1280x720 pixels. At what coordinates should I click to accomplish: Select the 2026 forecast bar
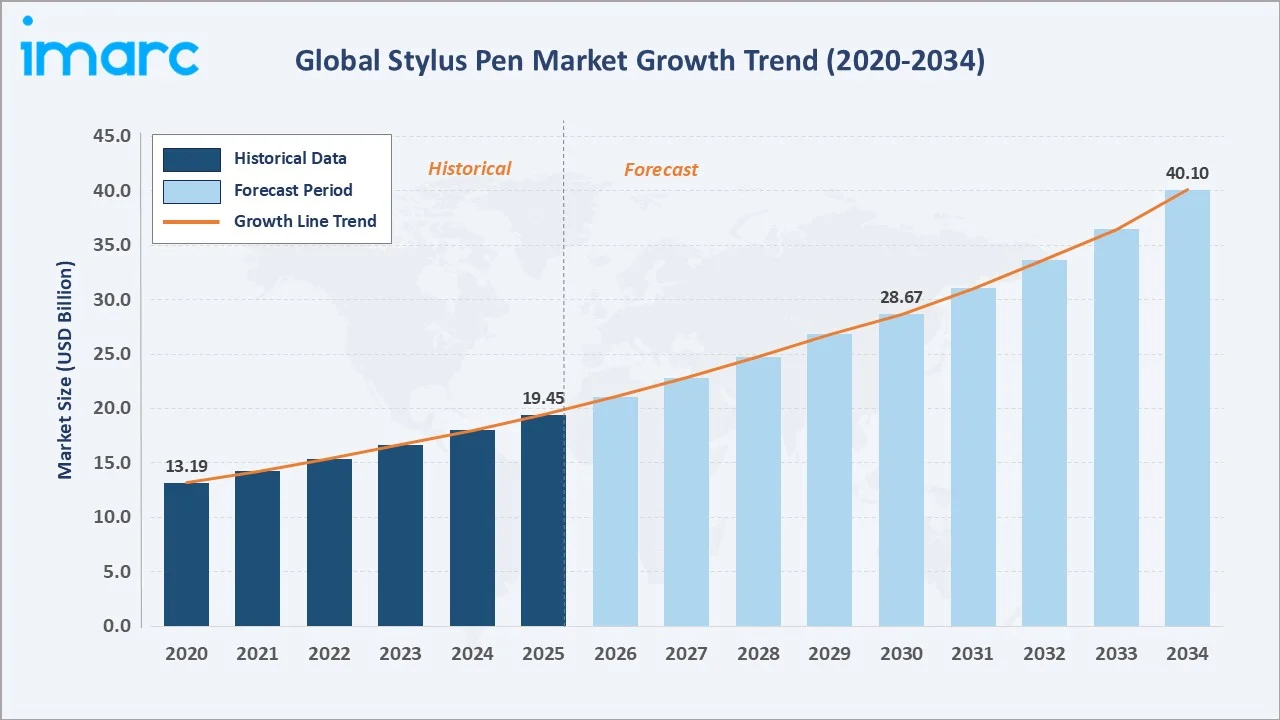pyautogui.click(x=615, y=511)
